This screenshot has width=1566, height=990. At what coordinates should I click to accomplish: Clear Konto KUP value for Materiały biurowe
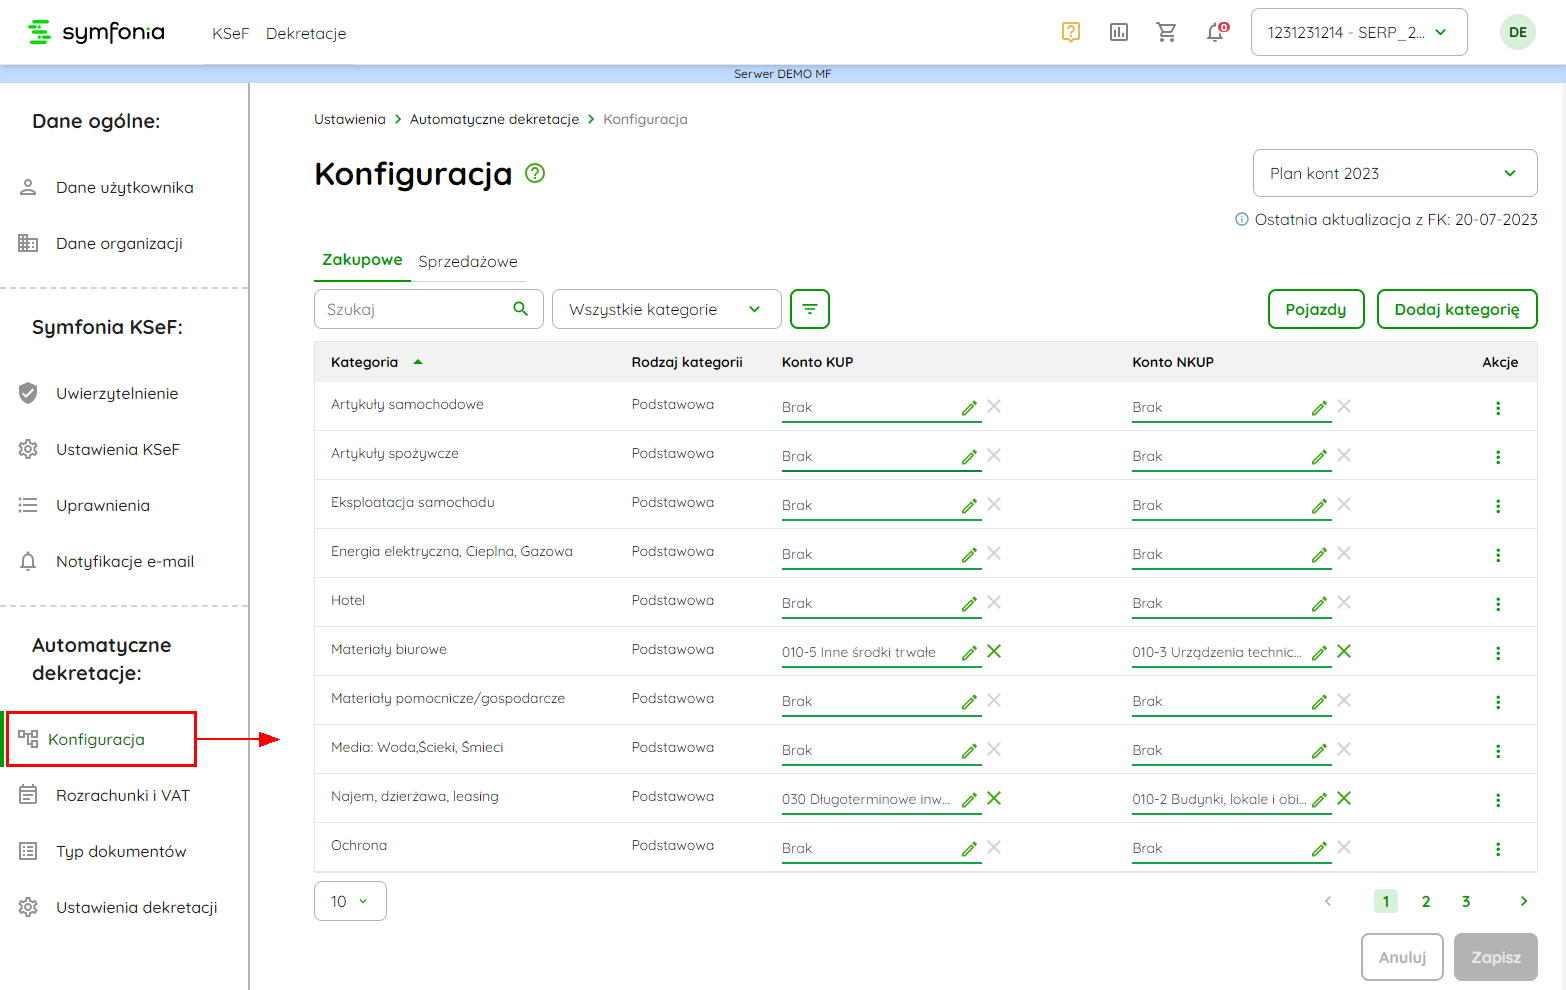click(x=994, y=651)
